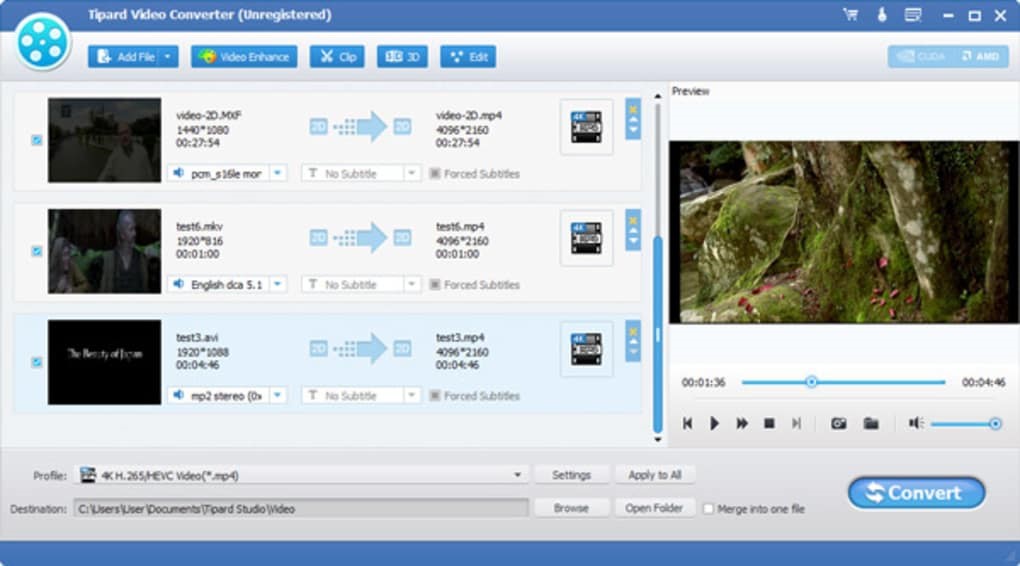Click 4K output format icon for video-2D.mp4

[x=586, y=127]
